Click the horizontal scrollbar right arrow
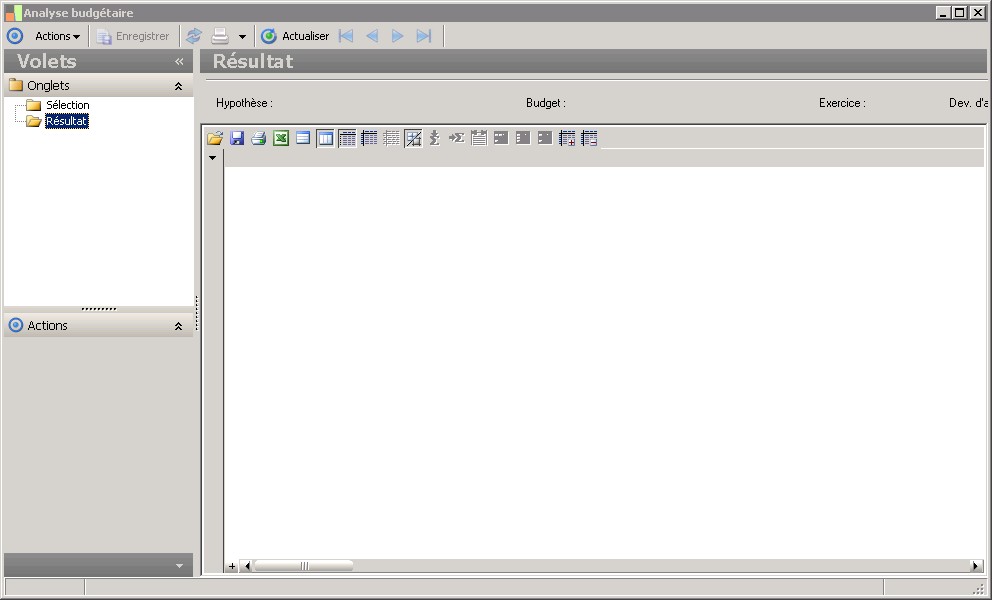The height and width of the screenshot is (600, 992). (976, 566)
